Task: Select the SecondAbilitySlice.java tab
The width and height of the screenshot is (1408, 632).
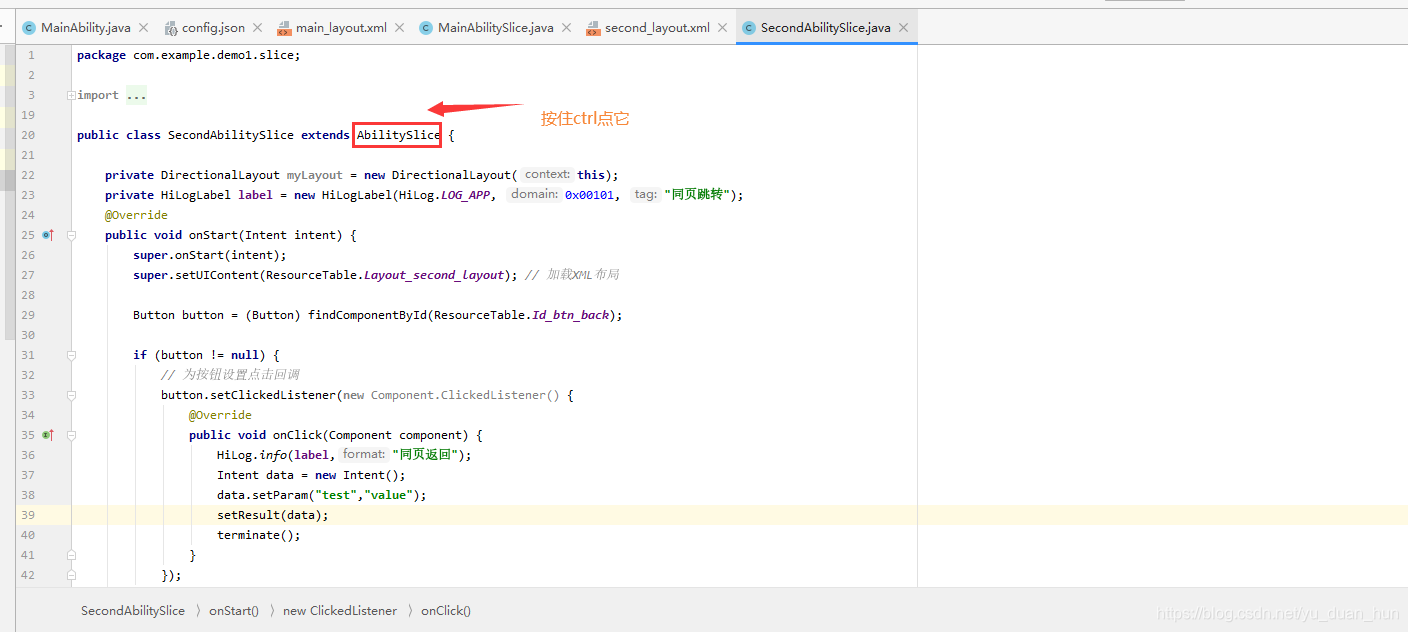Action: [825, 28]
